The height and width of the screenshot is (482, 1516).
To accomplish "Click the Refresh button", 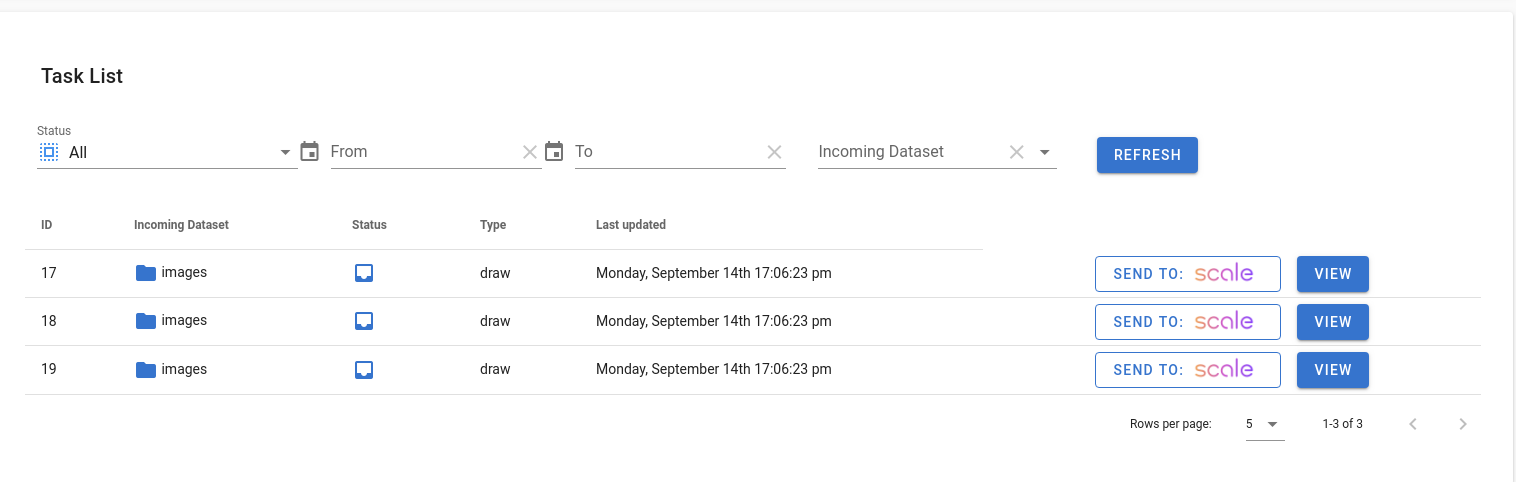I will [1147, 155].
